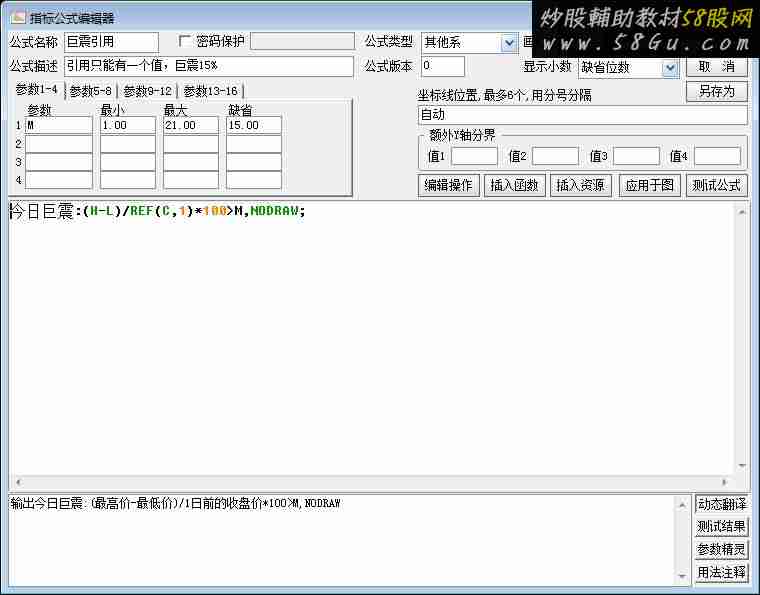Click the 公式版本 field showing 0

pyautogui.click(x=443, y=66)
